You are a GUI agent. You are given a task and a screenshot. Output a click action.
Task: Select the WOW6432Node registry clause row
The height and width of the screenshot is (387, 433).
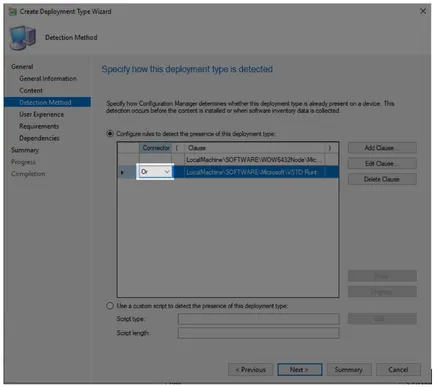pyautogui.click(x=228, y=160)
